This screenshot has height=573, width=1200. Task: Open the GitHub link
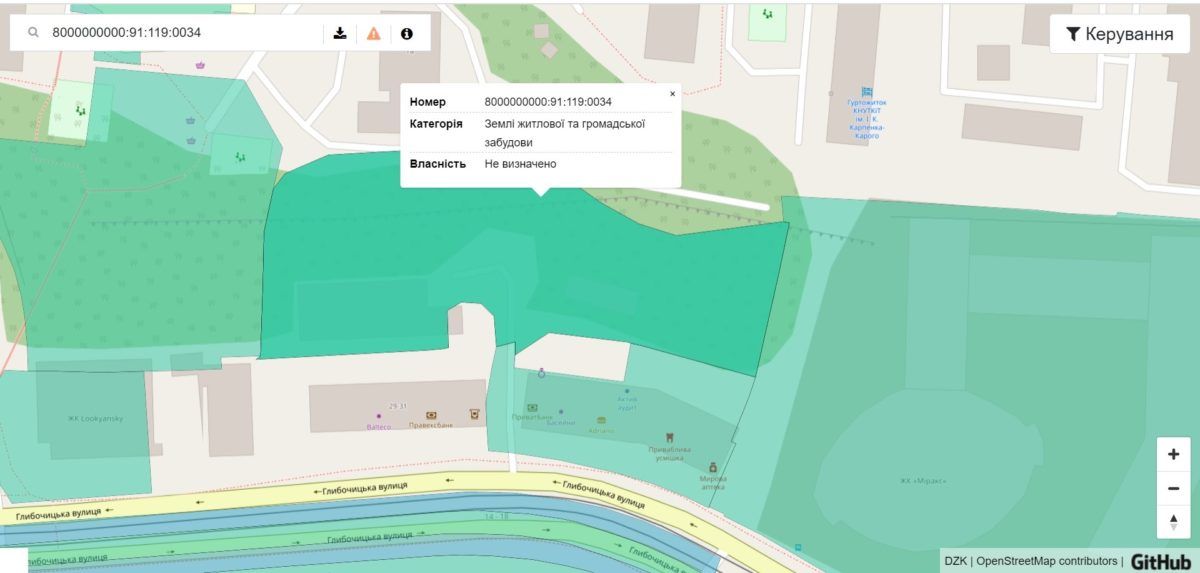click(1160, 561)
